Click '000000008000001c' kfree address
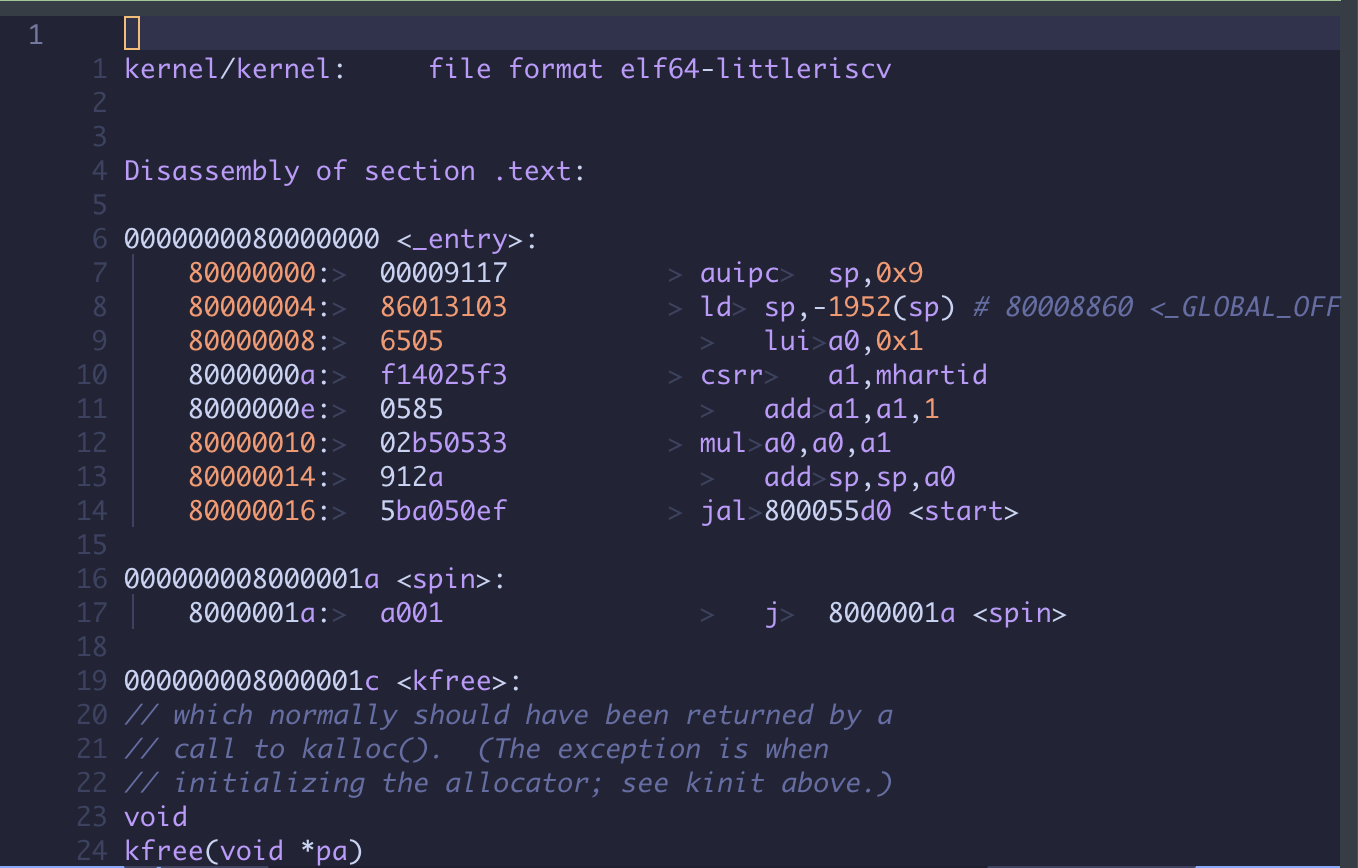 tap(252, 681)
